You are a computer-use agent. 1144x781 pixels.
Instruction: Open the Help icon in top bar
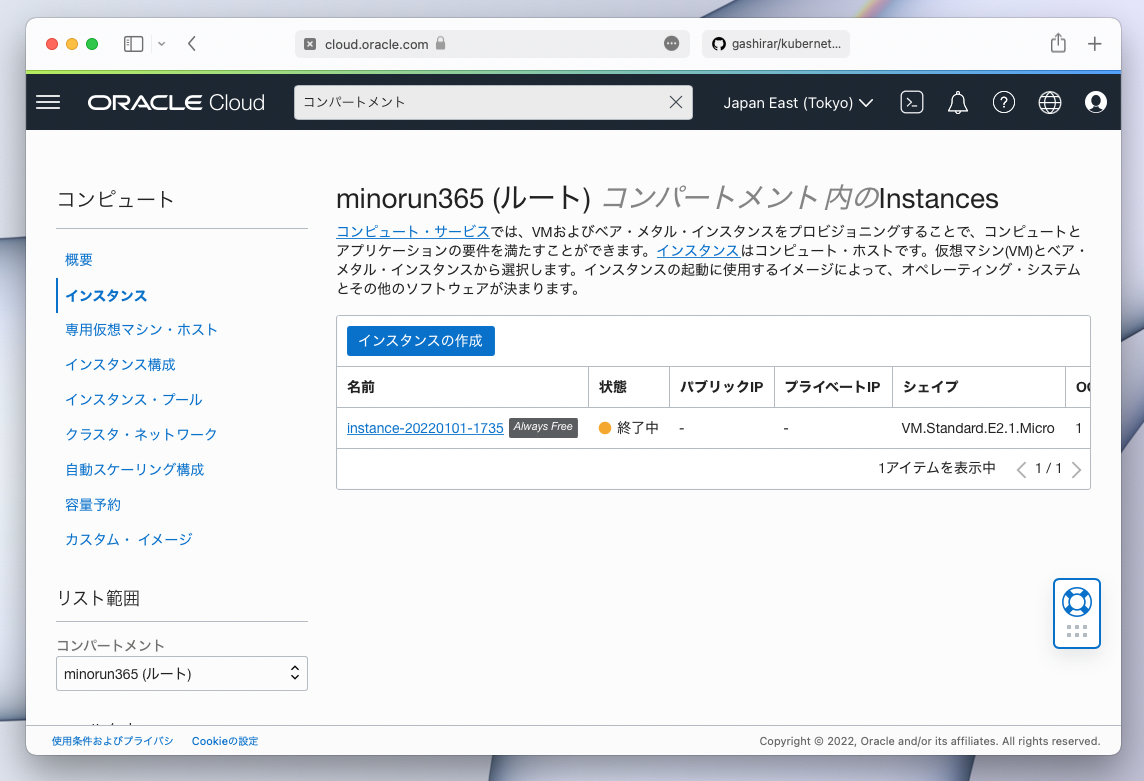point(1004,102)
